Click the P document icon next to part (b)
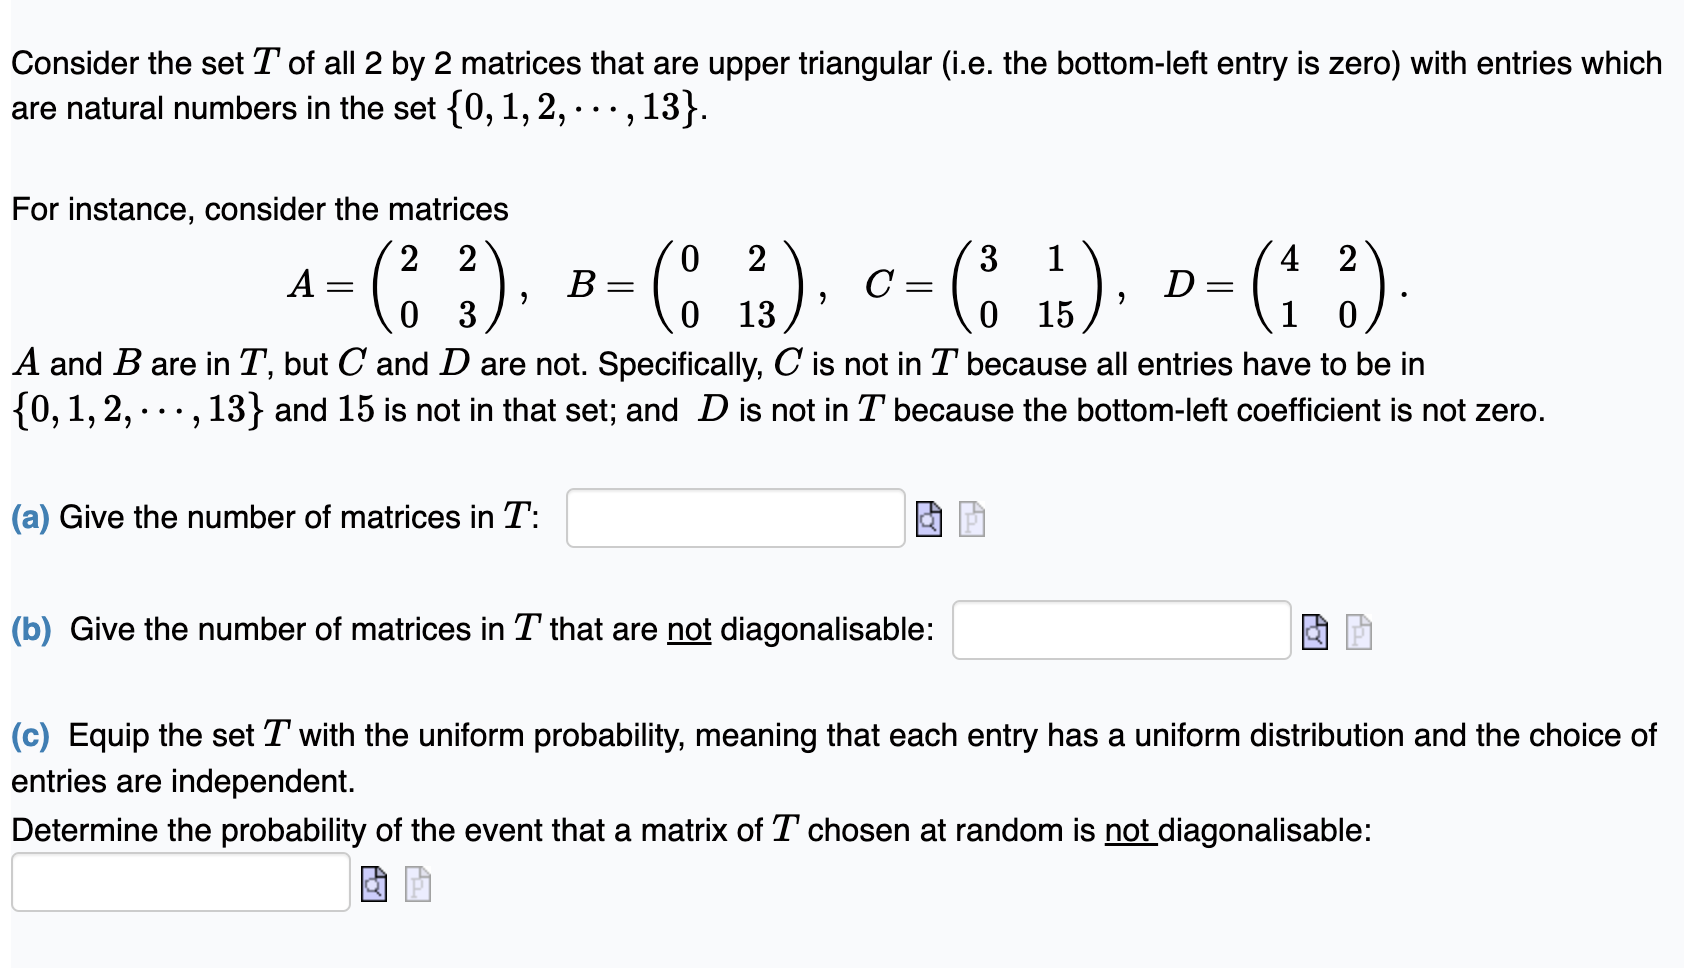 (x=1357, y=631)
